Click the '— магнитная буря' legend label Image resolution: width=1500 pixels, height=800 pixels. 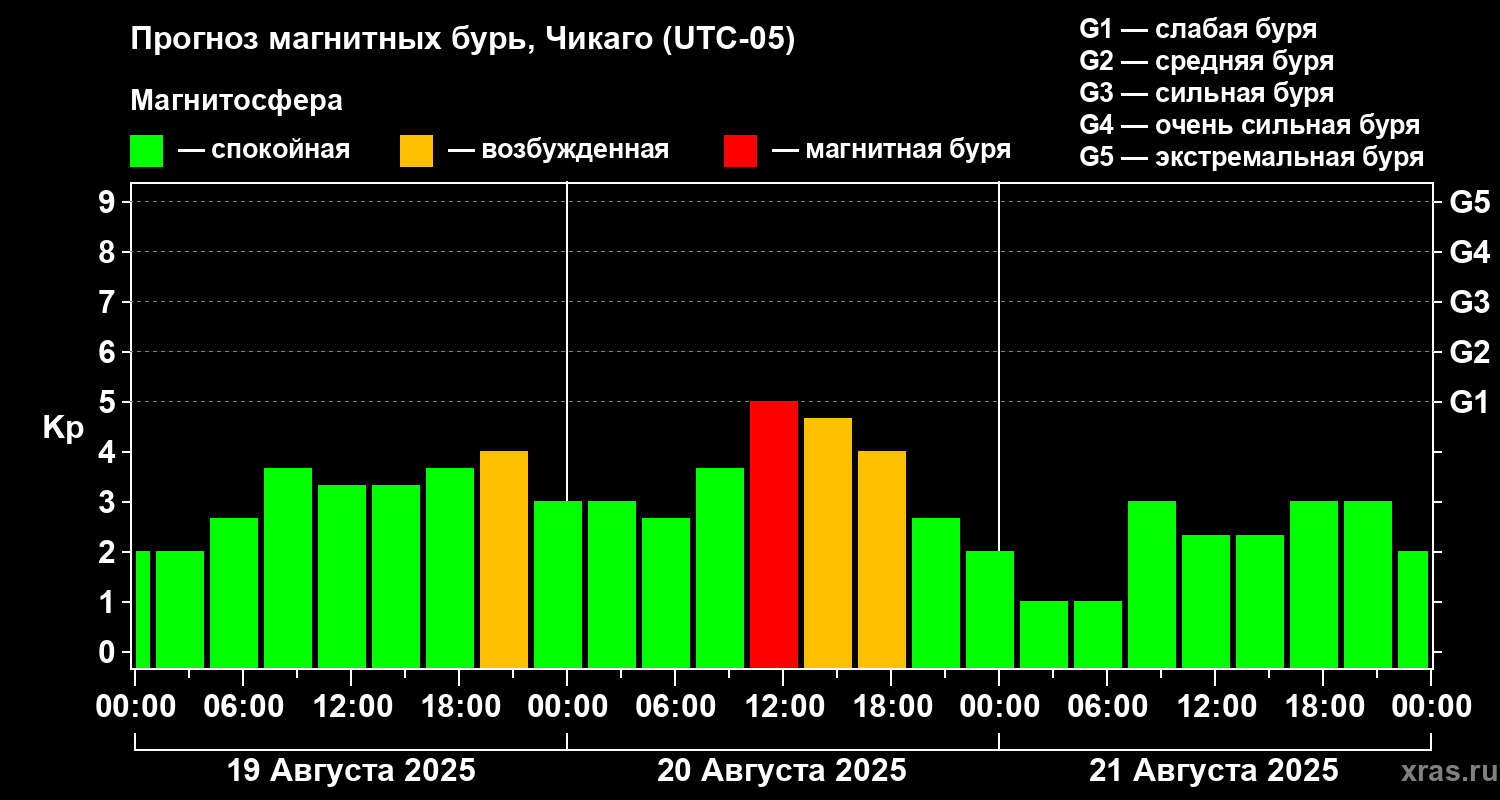[891, 151]
